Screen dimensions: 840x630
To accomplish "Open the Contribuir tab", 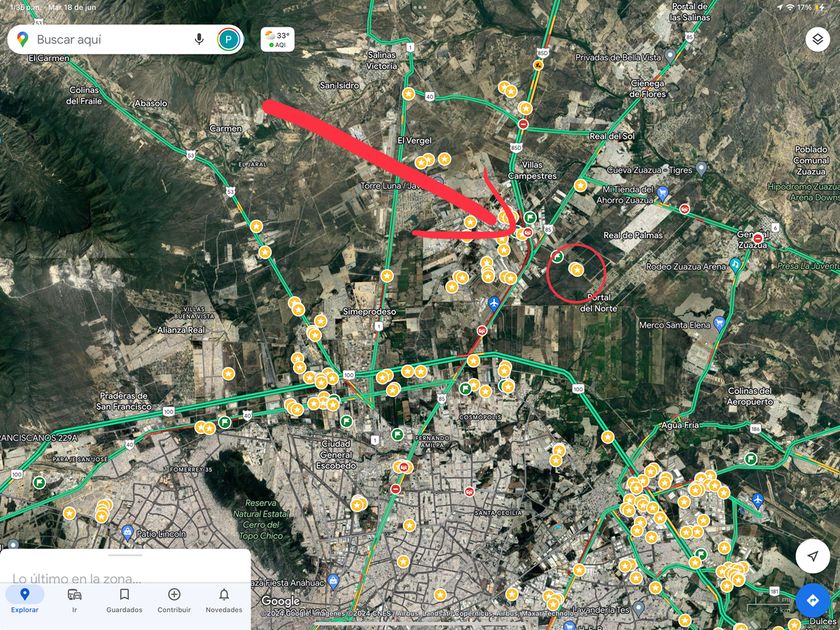I will click(x=174, y=600).
